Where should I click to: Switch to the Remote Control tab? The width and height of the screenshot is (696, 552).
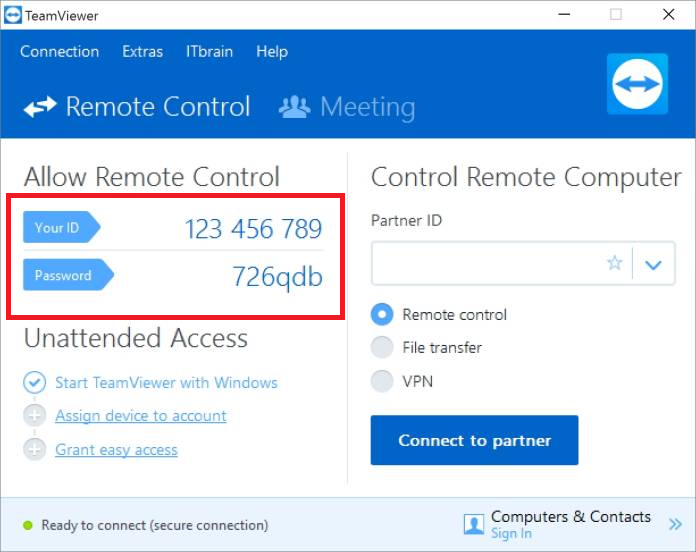click(x=137, y=107)
